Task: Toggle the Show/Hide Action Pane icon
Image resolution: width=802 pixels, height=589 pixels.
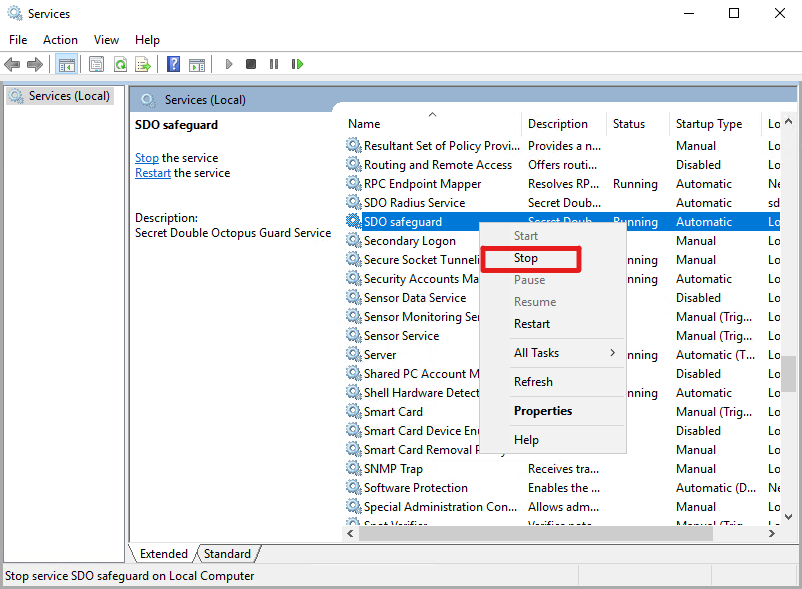Action: [x=197, y=64]
